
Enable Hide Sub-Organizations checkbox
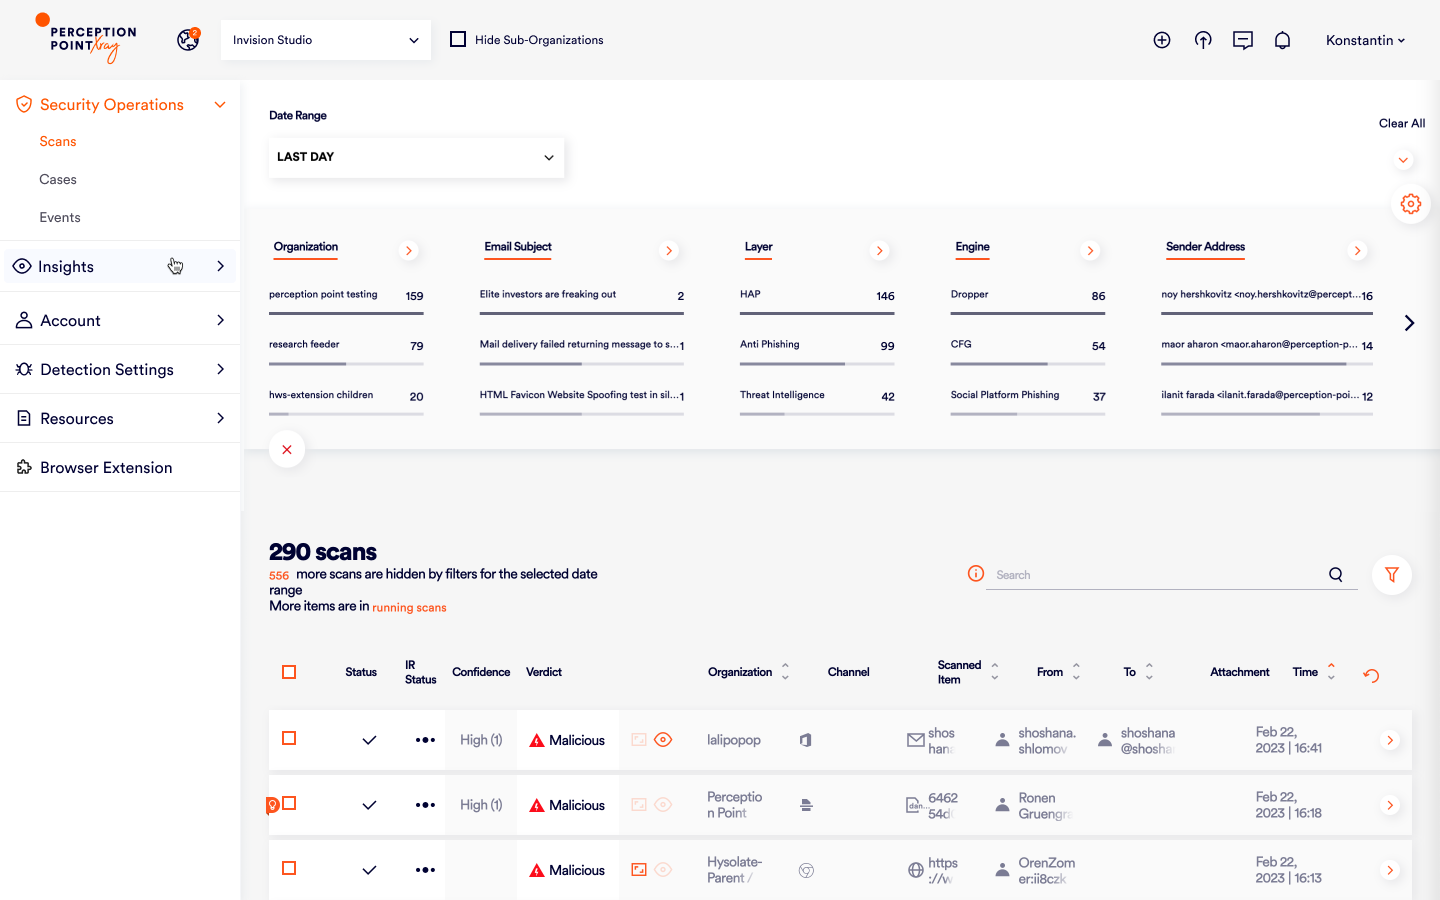(x=458, y=40)
